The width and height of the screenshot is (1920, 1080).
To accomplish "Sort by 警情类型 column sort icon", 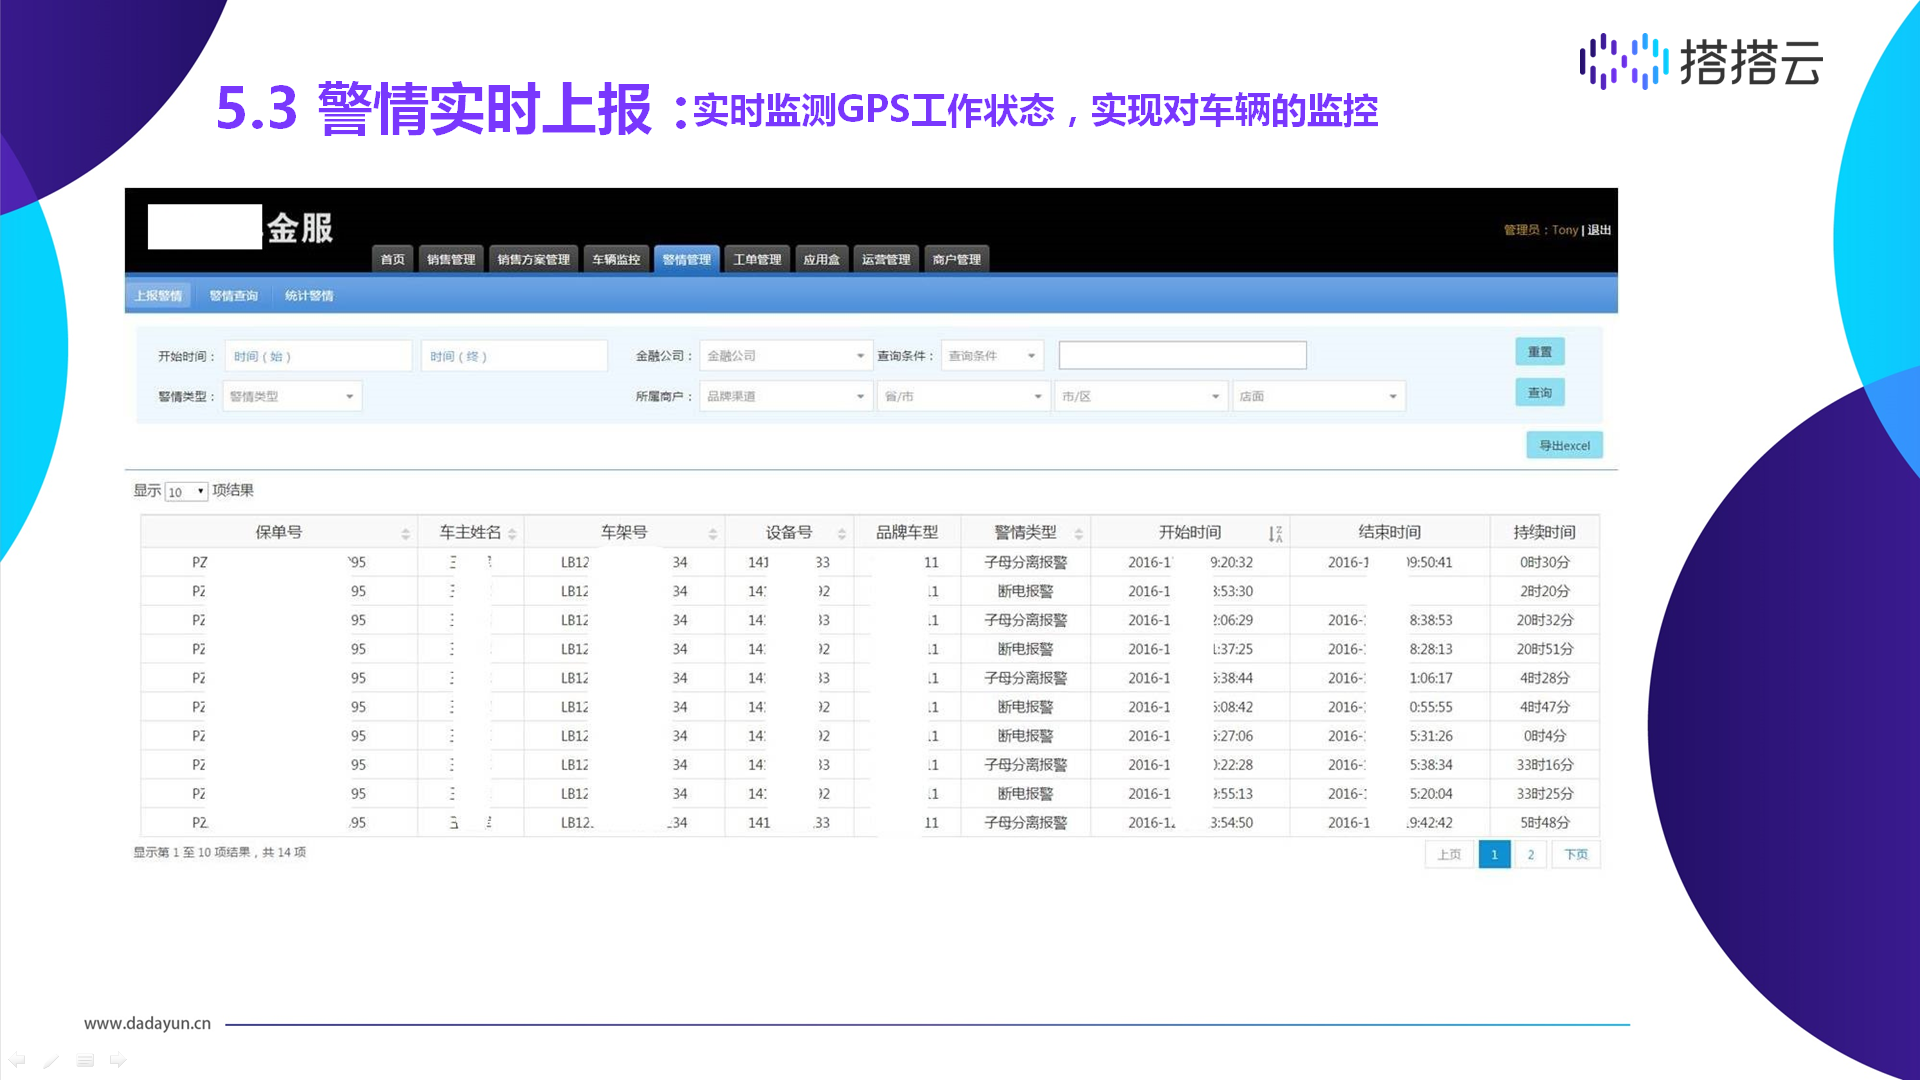I will pos(1078,534).
